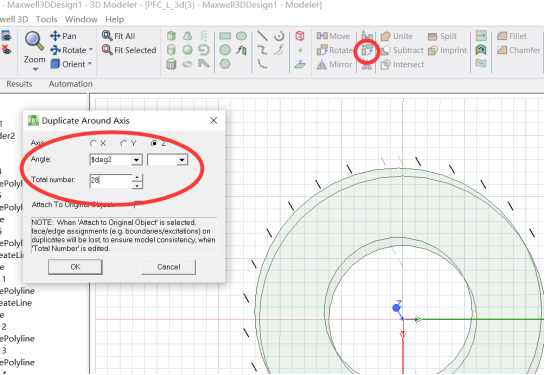
Task: Select the Draw Rectangle tool
Action: [x=225, y=36]
